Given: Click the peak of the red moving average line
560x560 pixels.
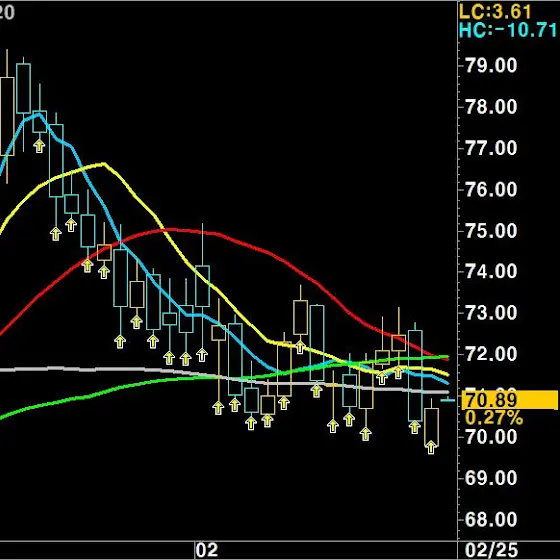Looking at the screenshot, I should point(168,229).
